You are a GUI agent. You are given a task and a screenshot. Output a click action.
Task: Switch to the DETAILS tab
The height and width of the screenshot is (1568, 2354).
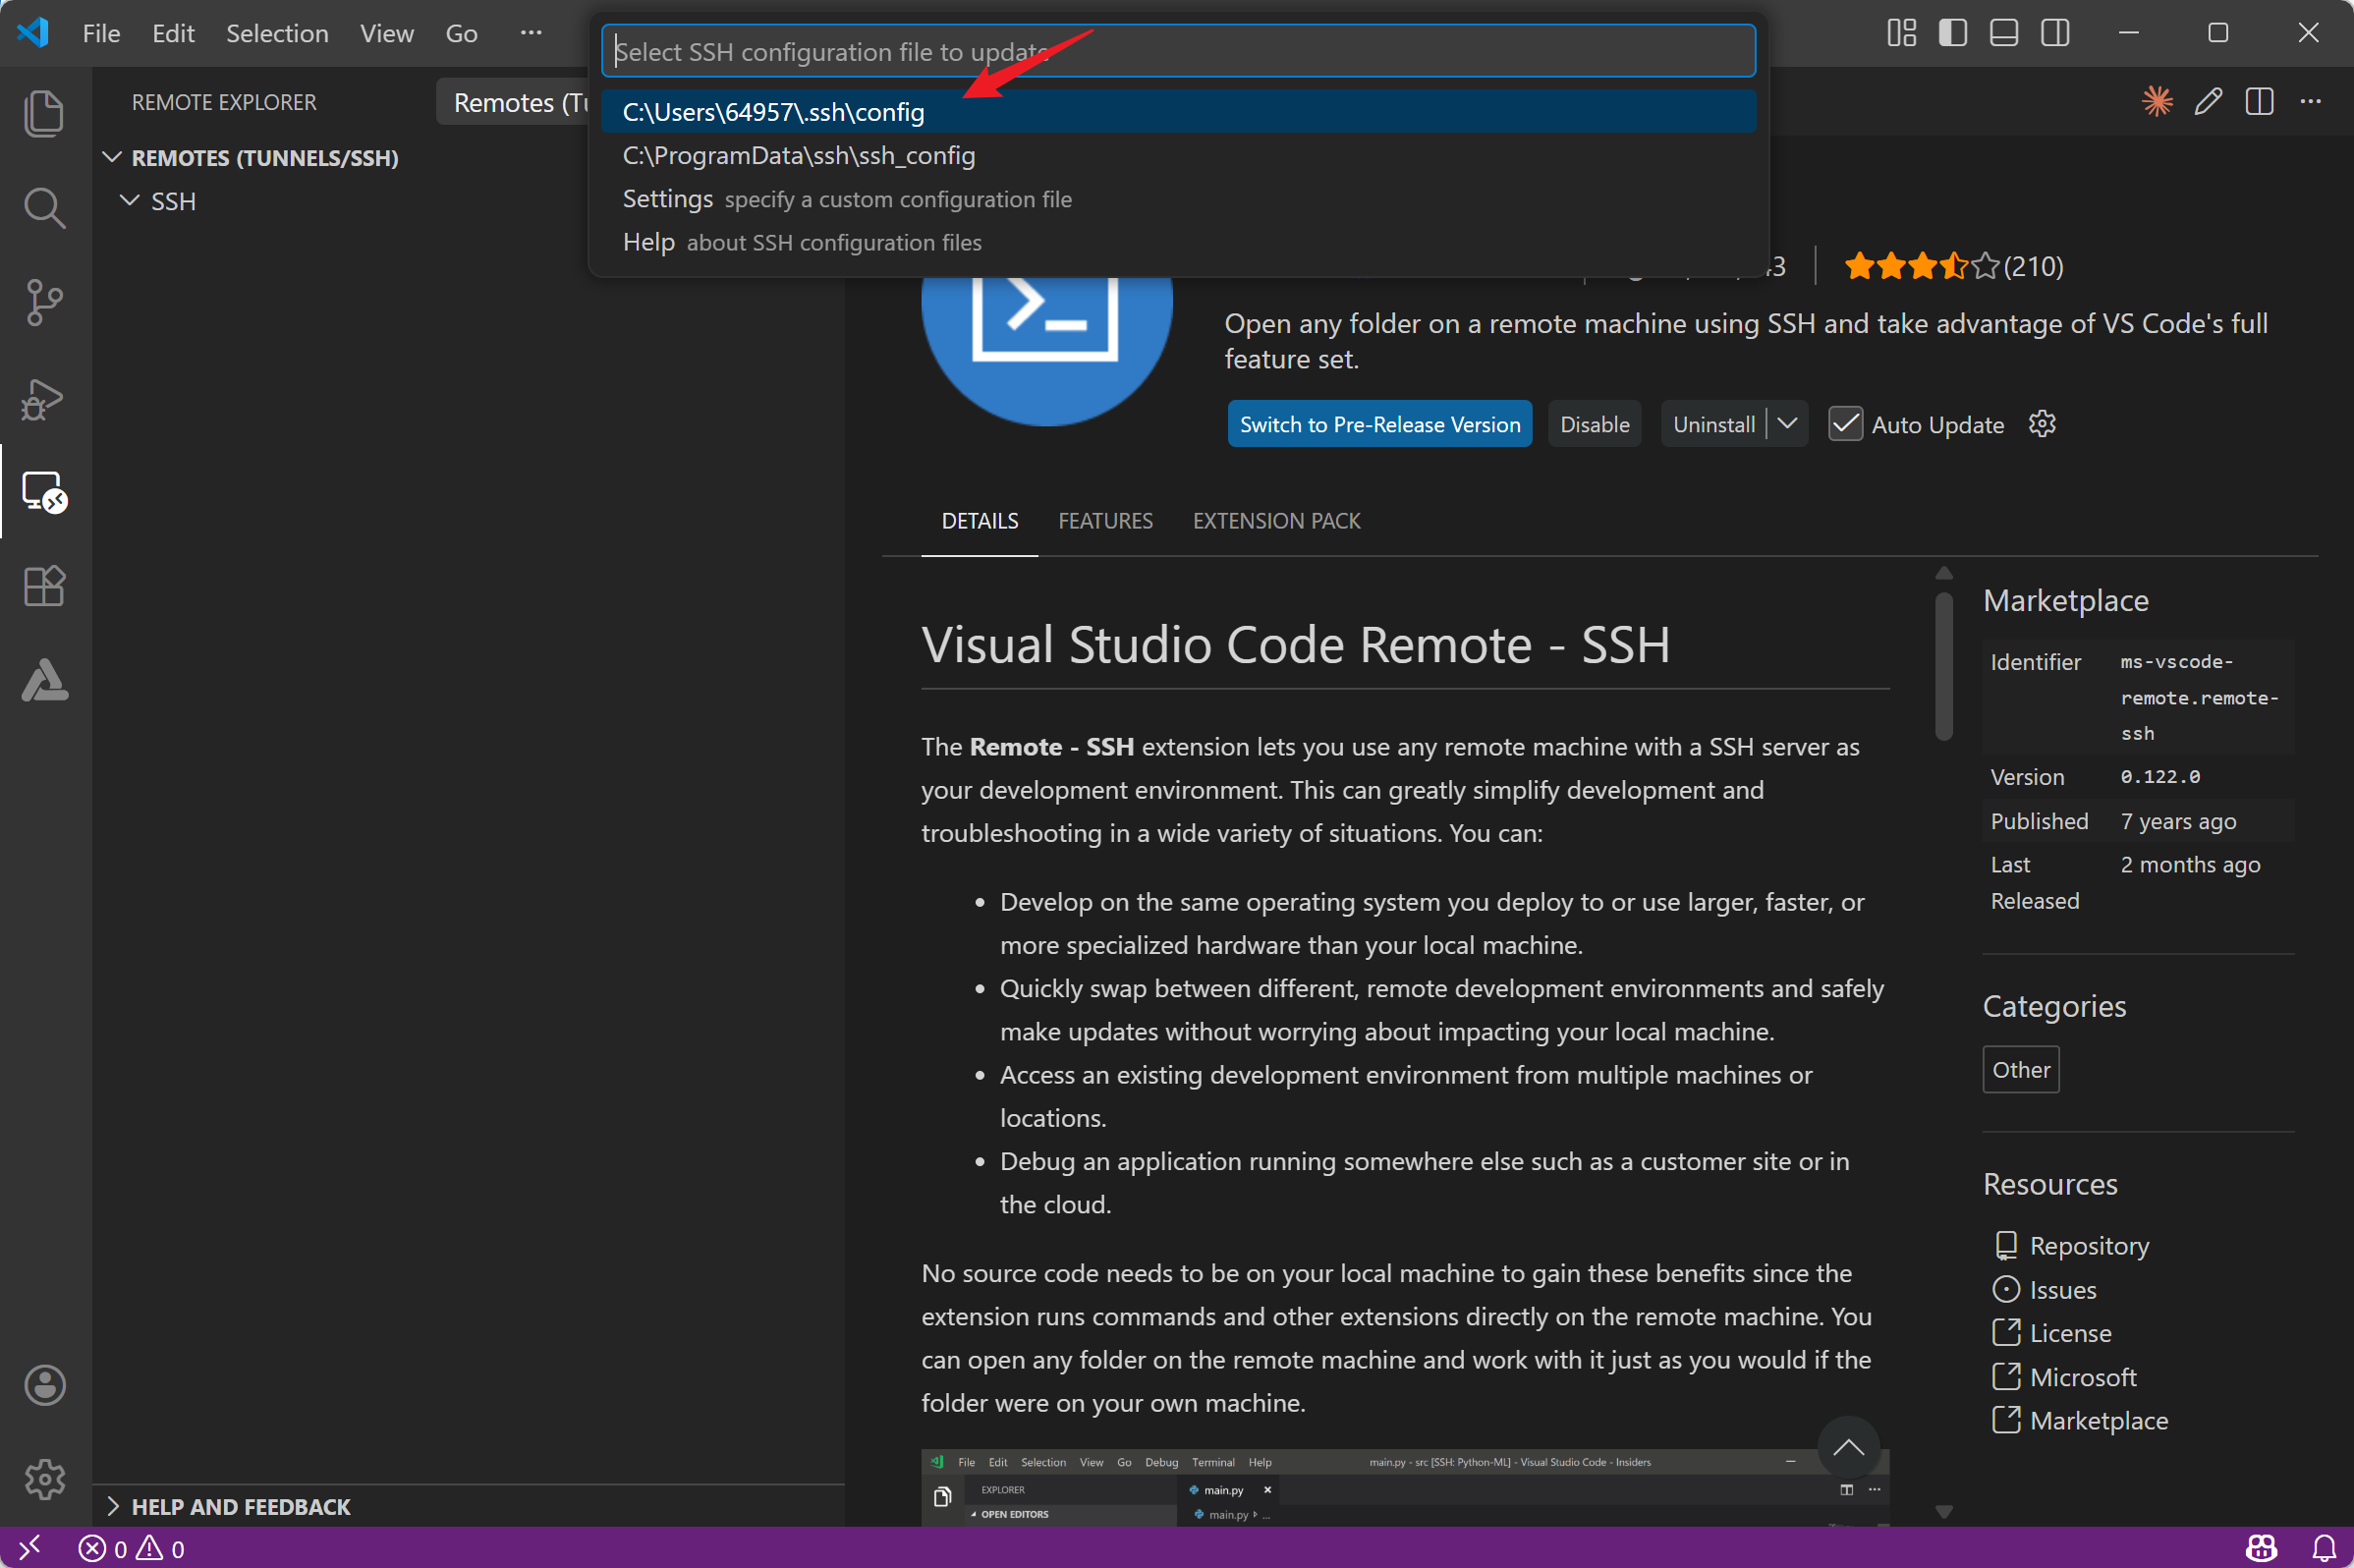[x=979, y=521]
